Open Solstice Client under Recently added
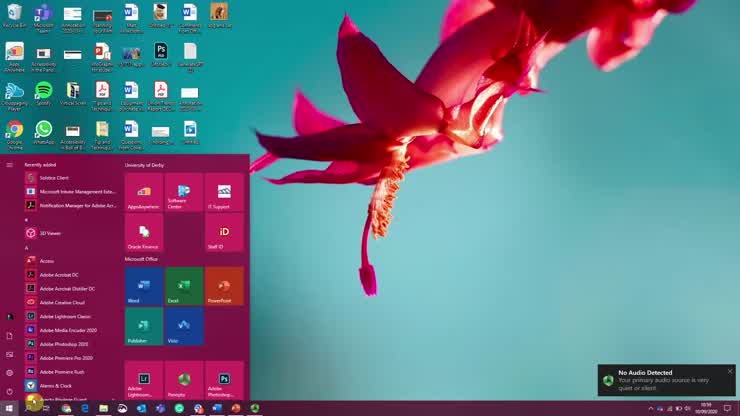Viewport: 740px width, 416px height. (55, 177)
